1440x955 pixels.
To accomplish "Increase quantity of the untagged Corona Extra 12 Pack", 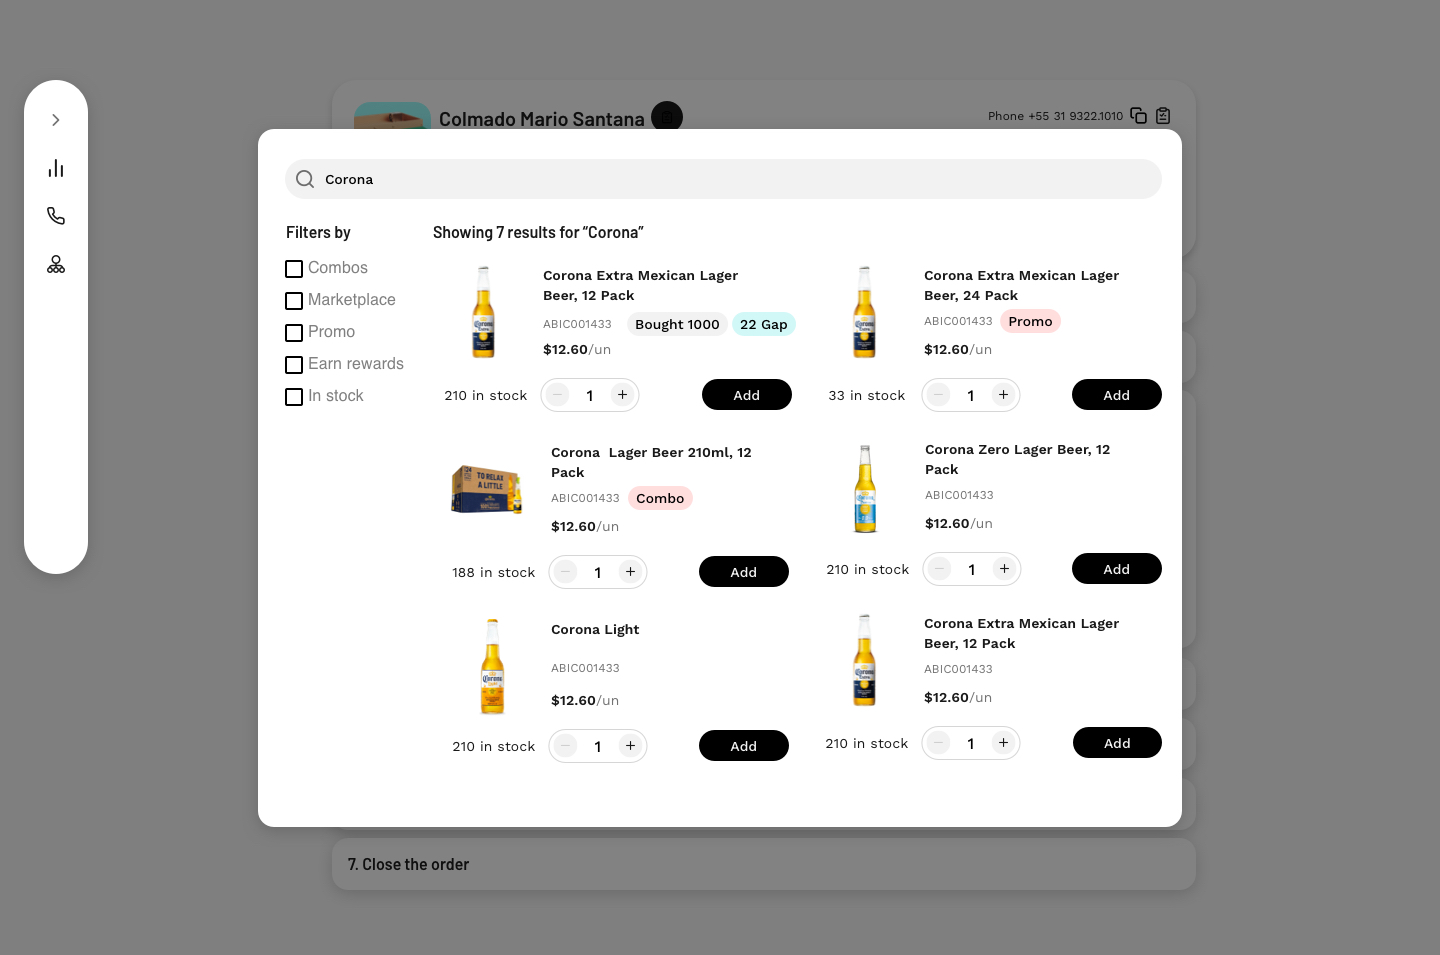I will click(x=1003, y=743).
